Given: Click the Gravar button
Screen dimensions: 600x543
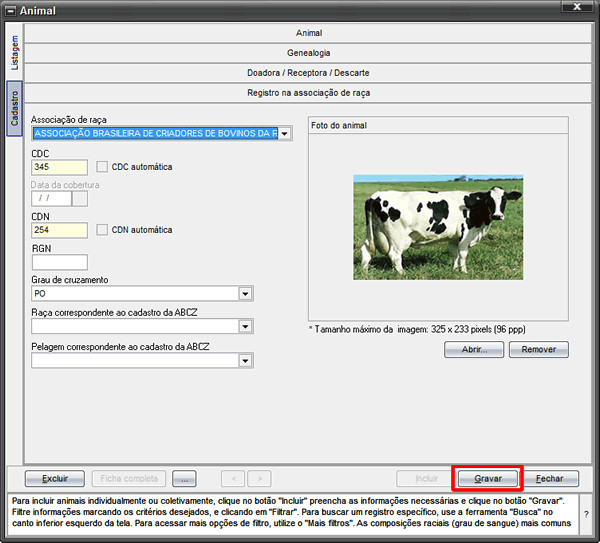Looking at the screenshot, I should 488,478.
